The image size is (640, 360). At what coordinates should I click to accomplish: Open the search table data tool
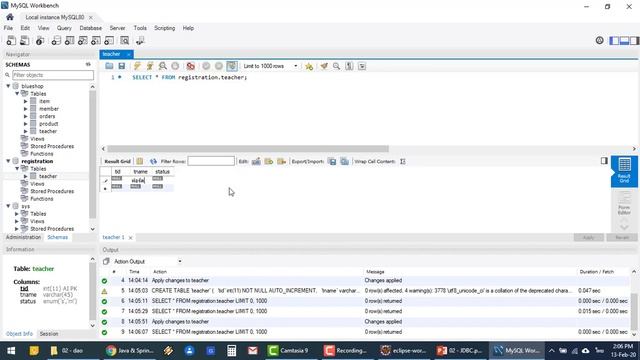tap(124, 40)
